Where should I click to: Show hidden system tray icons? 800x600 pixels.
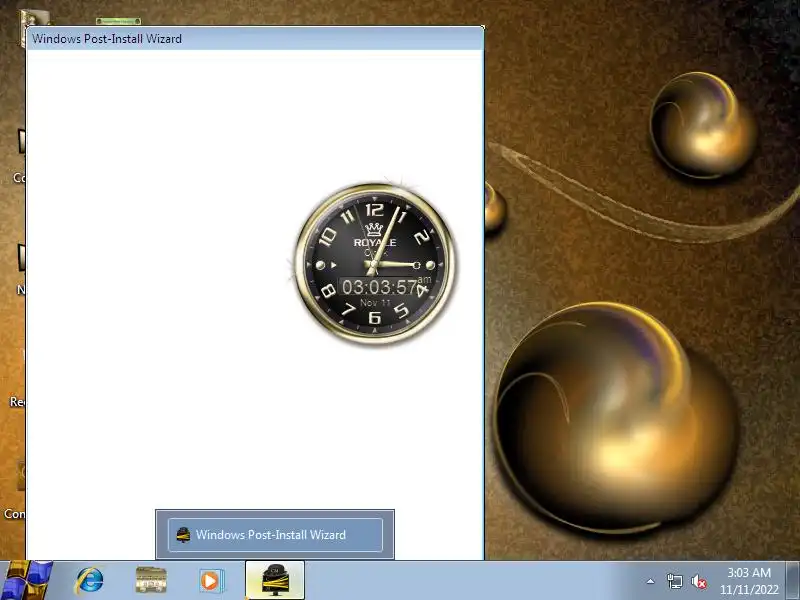coord(651,581)
